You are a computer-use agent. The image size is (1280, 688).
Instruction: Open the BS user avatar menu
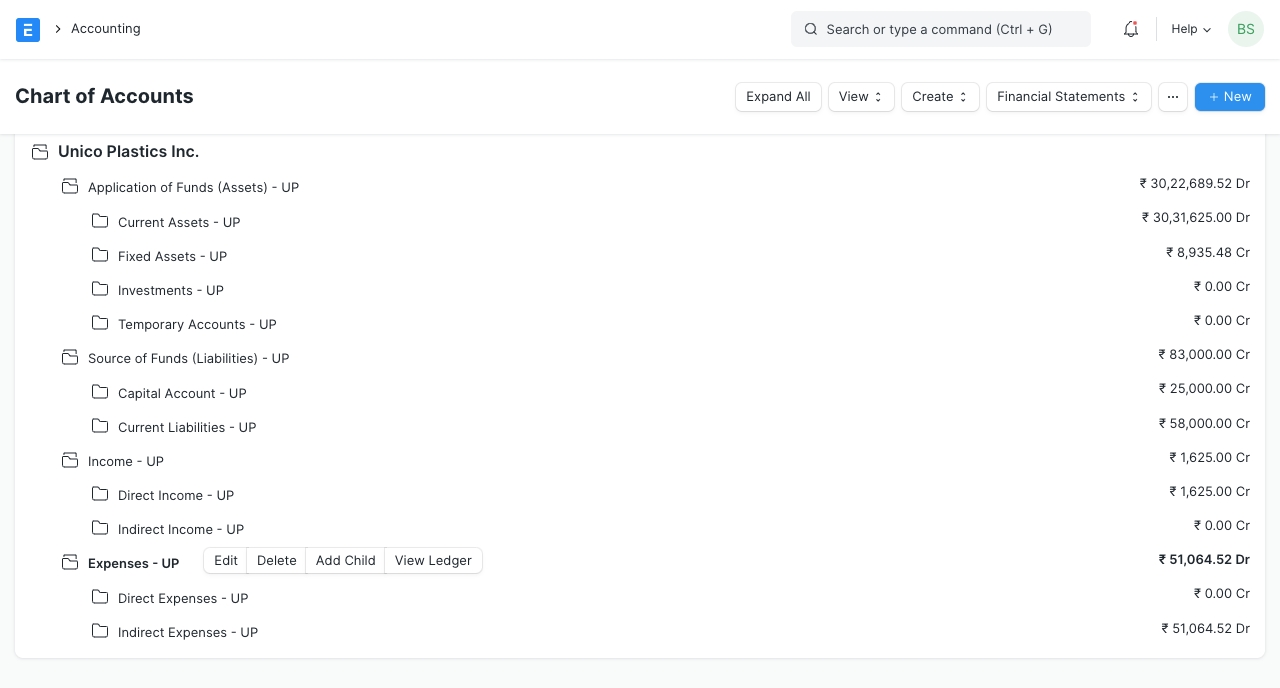coord(1245,29)
